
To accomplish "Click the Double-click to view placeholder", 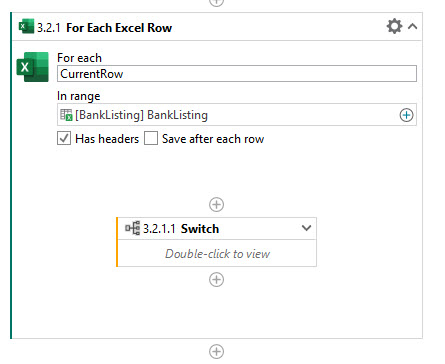I will click(x=217, y=254).
